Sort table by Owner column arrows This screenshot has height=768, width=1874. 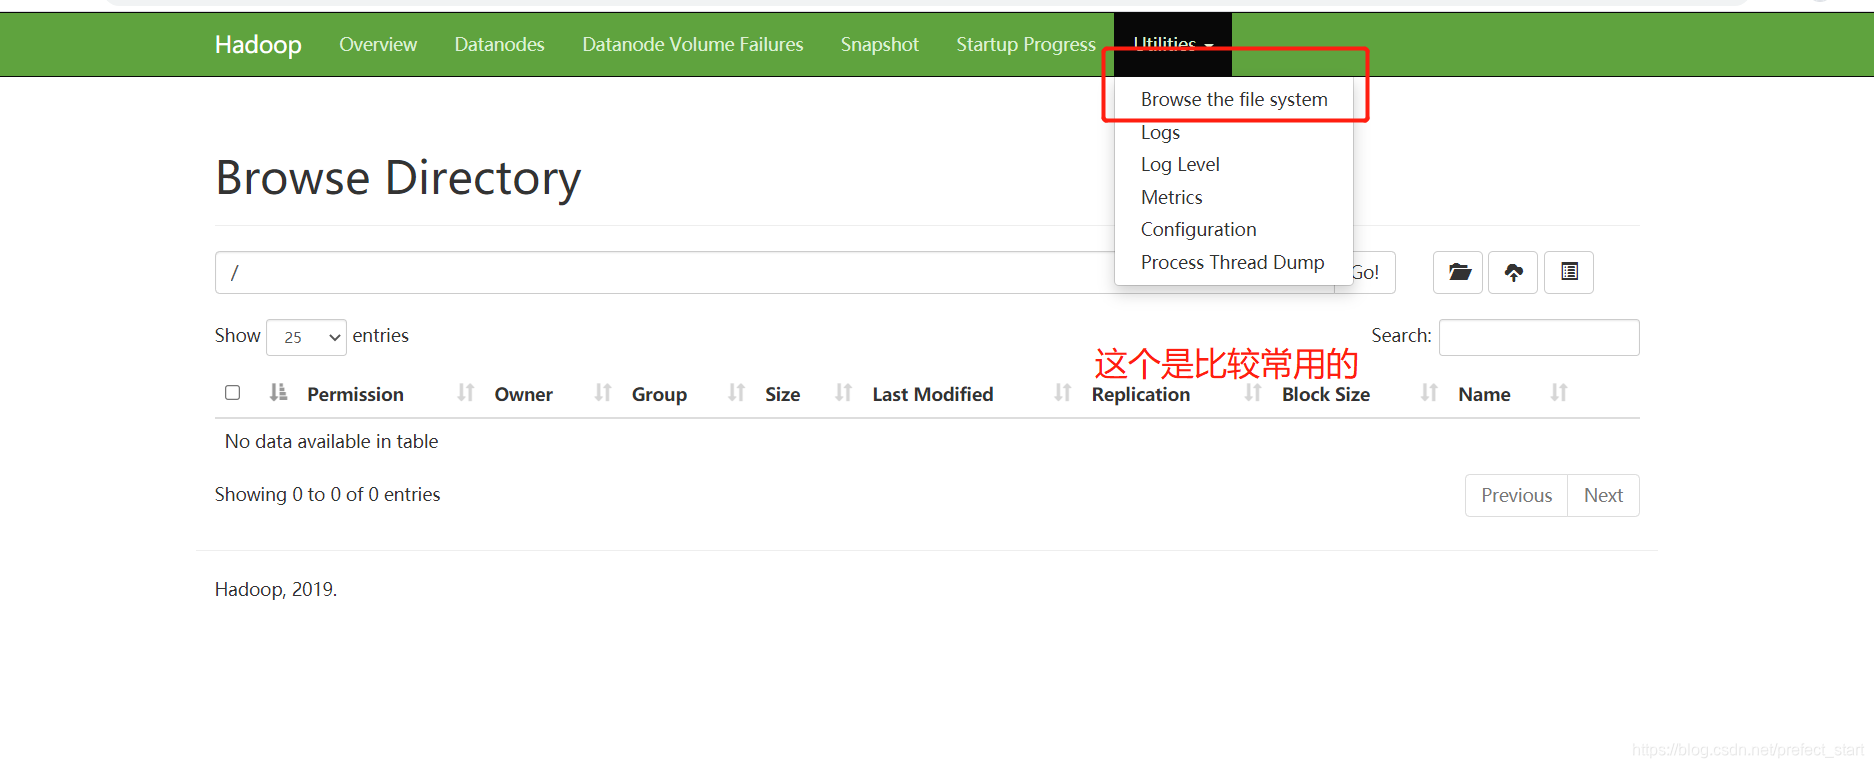pos(603,393)
